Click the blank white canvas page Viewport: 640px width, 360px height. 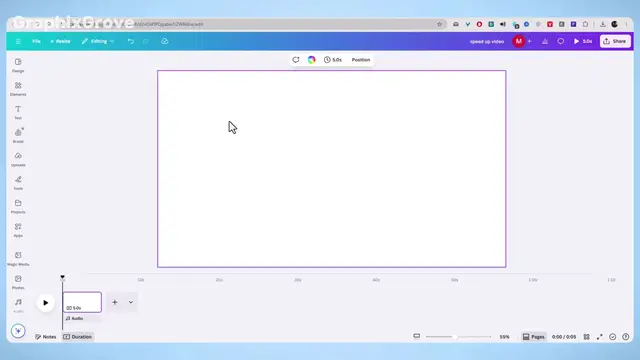coord(331,169)
